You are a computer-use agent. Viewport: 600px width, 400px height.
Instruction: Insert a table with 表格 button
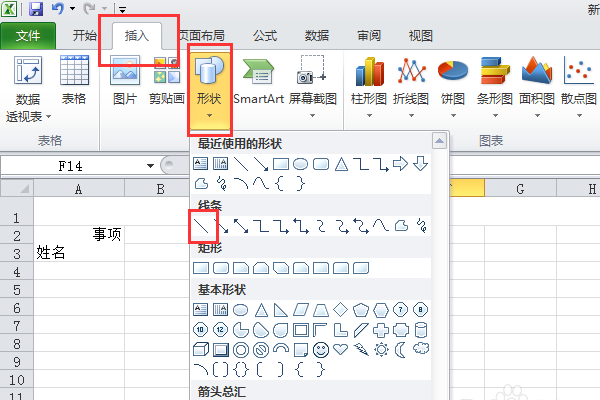pyautogui.click(x=74, y=80)
